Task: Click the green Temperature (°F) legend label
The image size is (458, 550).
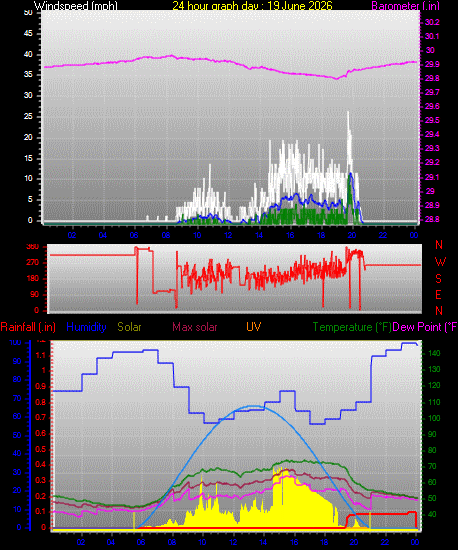Action: (x=352, y=327)
